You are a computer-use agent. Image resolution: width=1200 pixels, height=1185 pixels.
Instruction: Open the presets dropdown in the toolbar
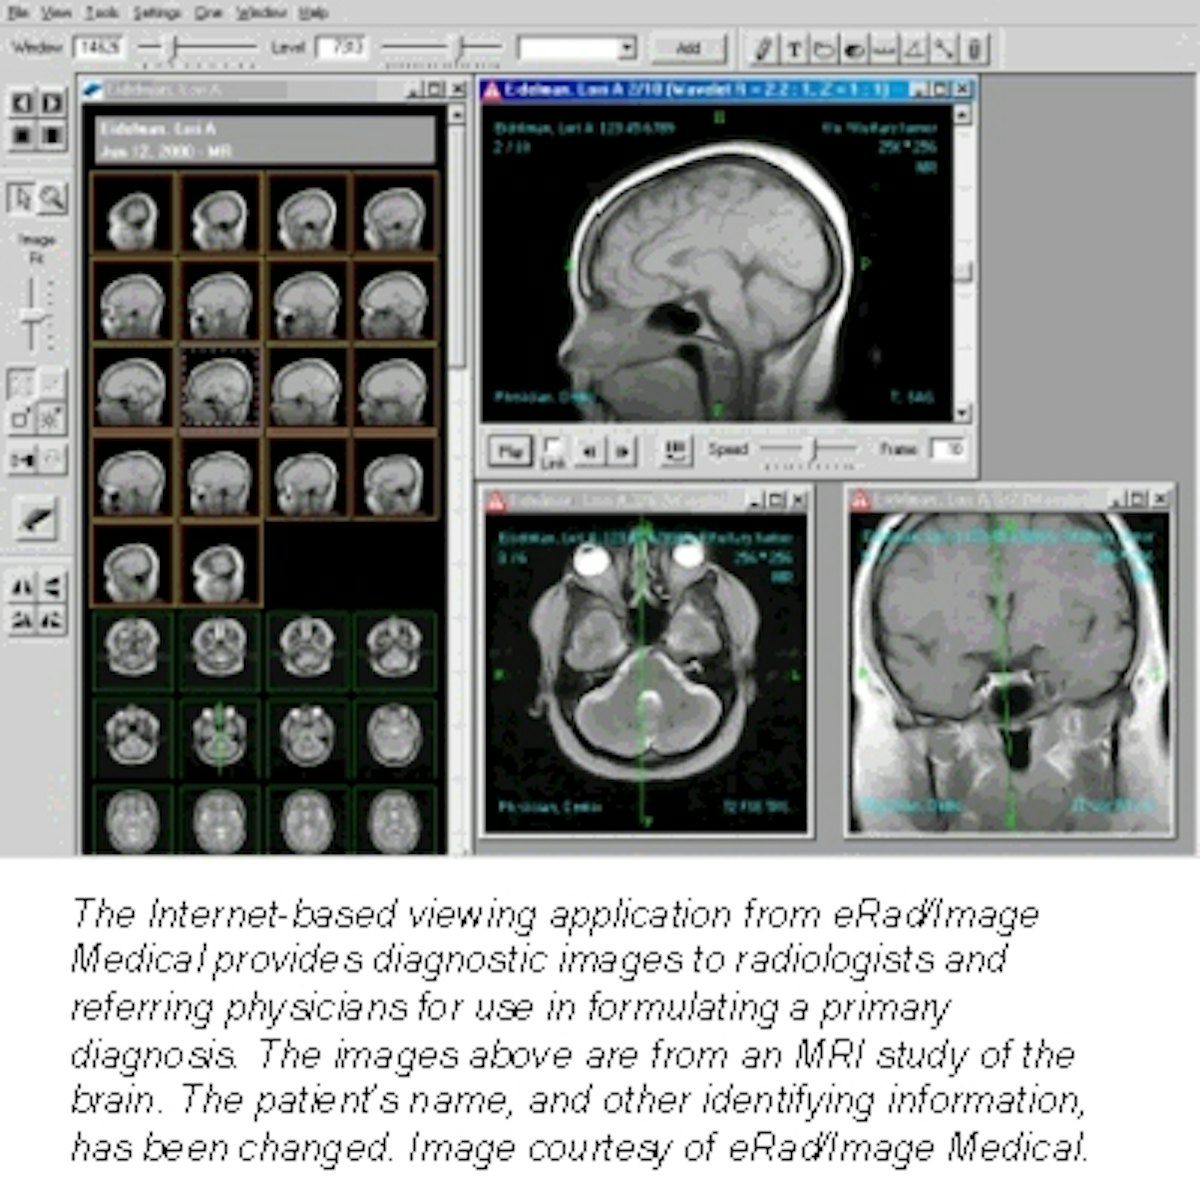pyautogui.click(x=627, y=47)
